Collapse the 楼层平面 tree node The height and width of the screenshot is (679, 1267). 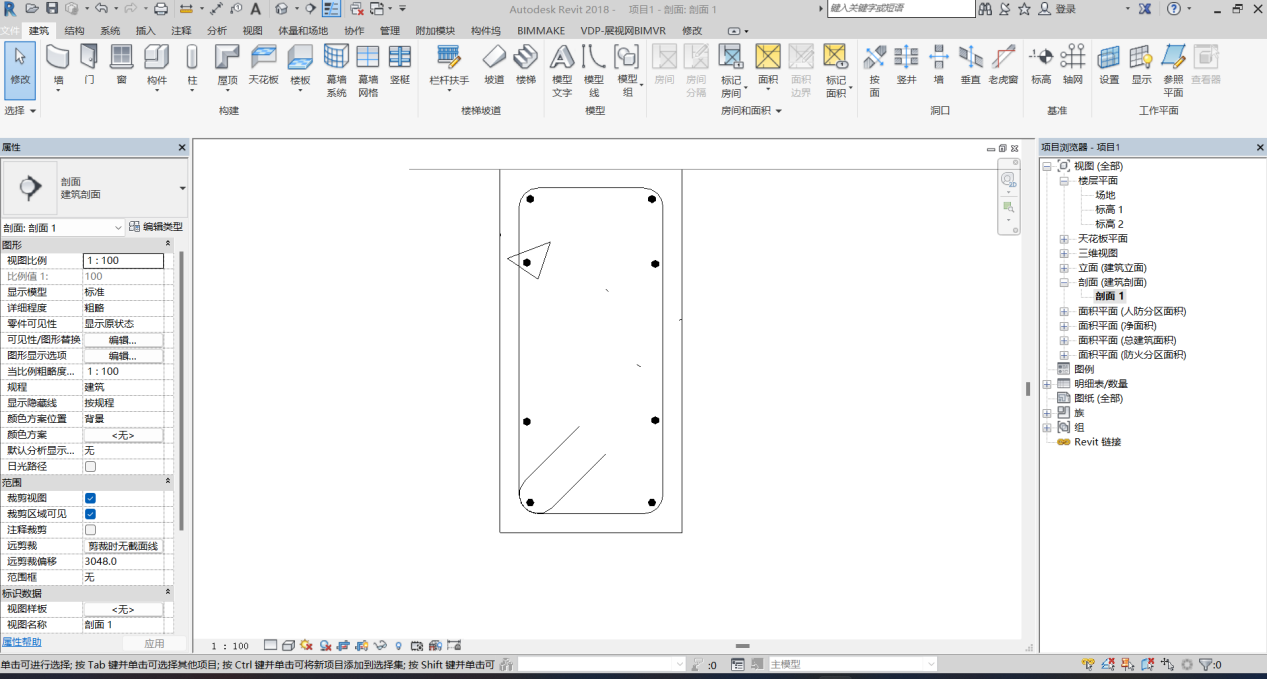[x=1064, y=181]
